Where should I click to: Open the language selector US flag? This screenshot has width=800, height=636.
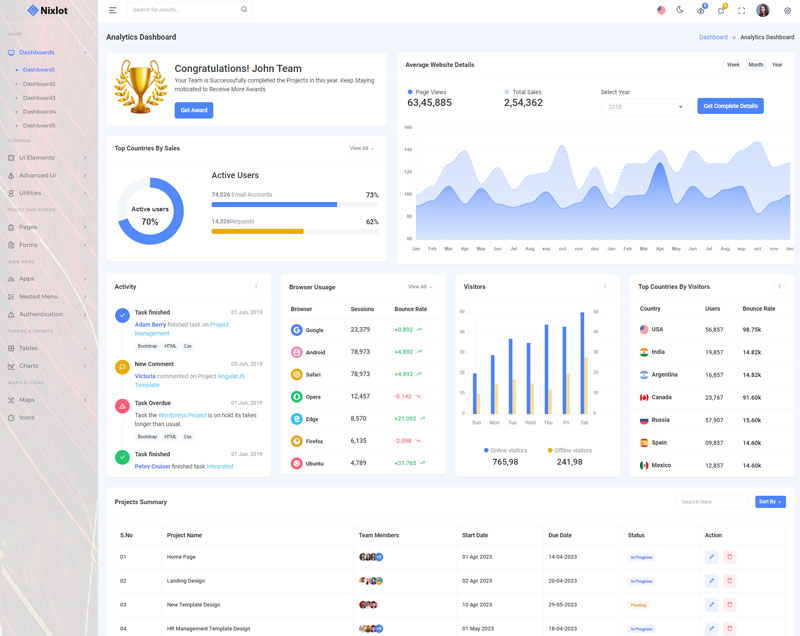point(661,10)
